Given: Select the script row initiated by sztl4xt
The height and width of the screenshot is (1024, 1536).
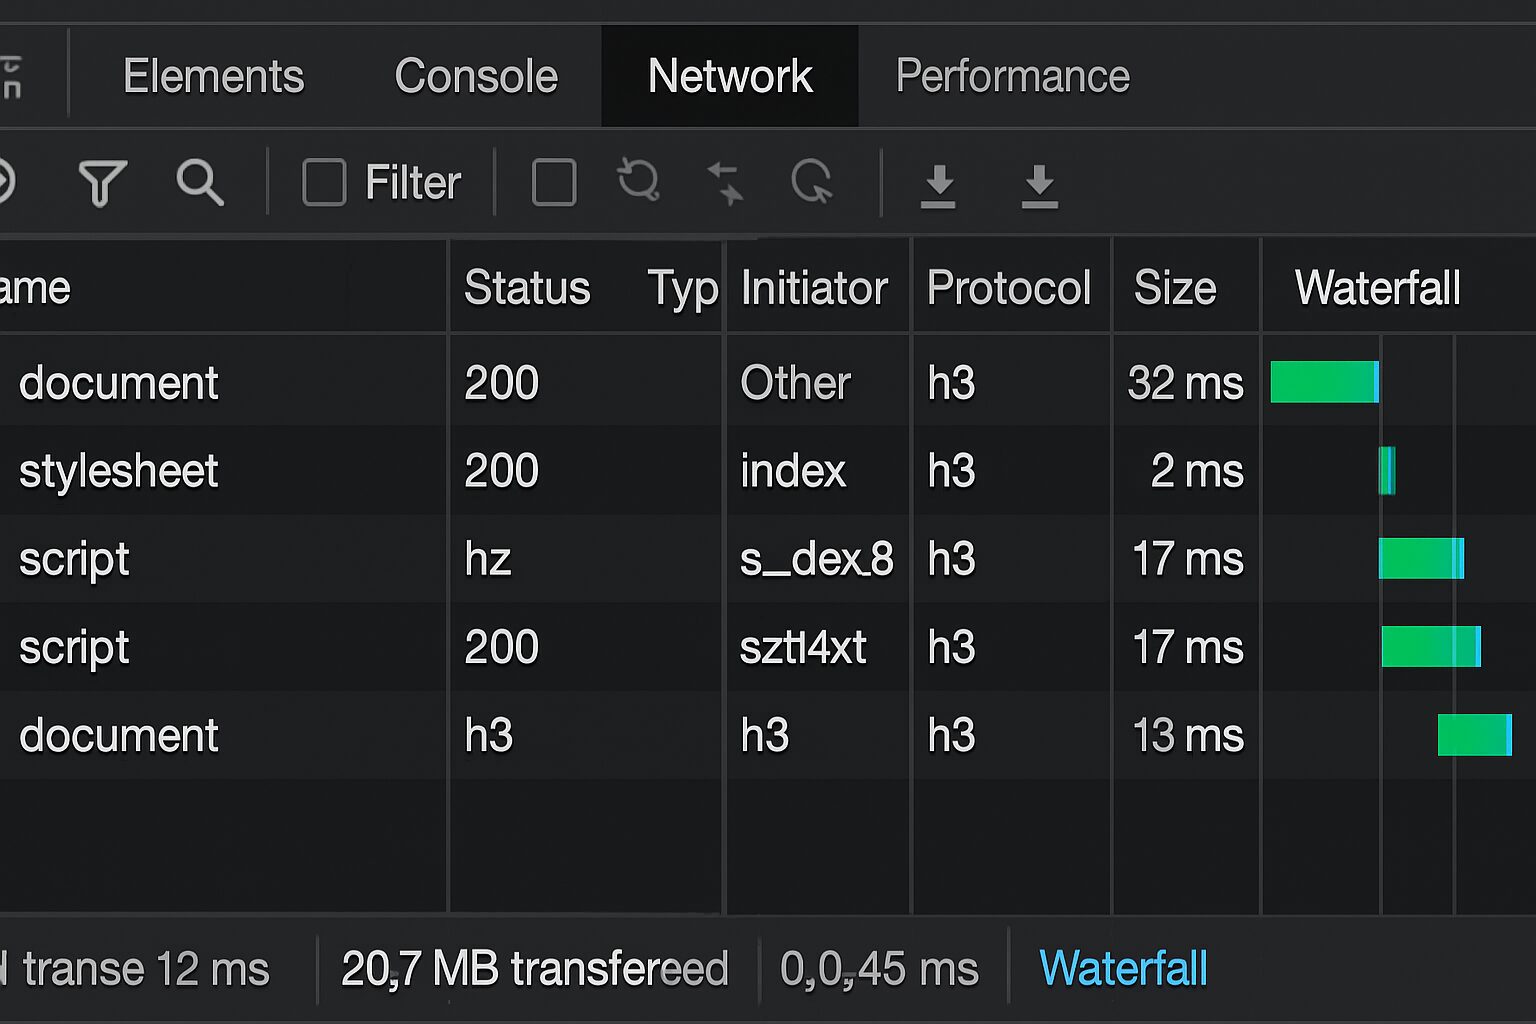Looking at the screenshot, I should (768, 646).
